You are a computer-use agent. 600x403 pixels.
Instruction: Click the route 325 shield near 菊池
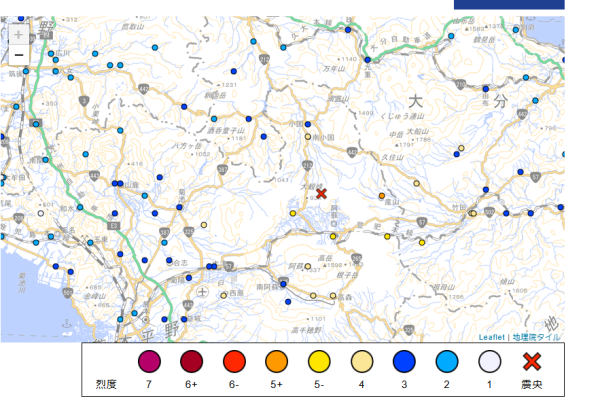click(x=189, y=232)
